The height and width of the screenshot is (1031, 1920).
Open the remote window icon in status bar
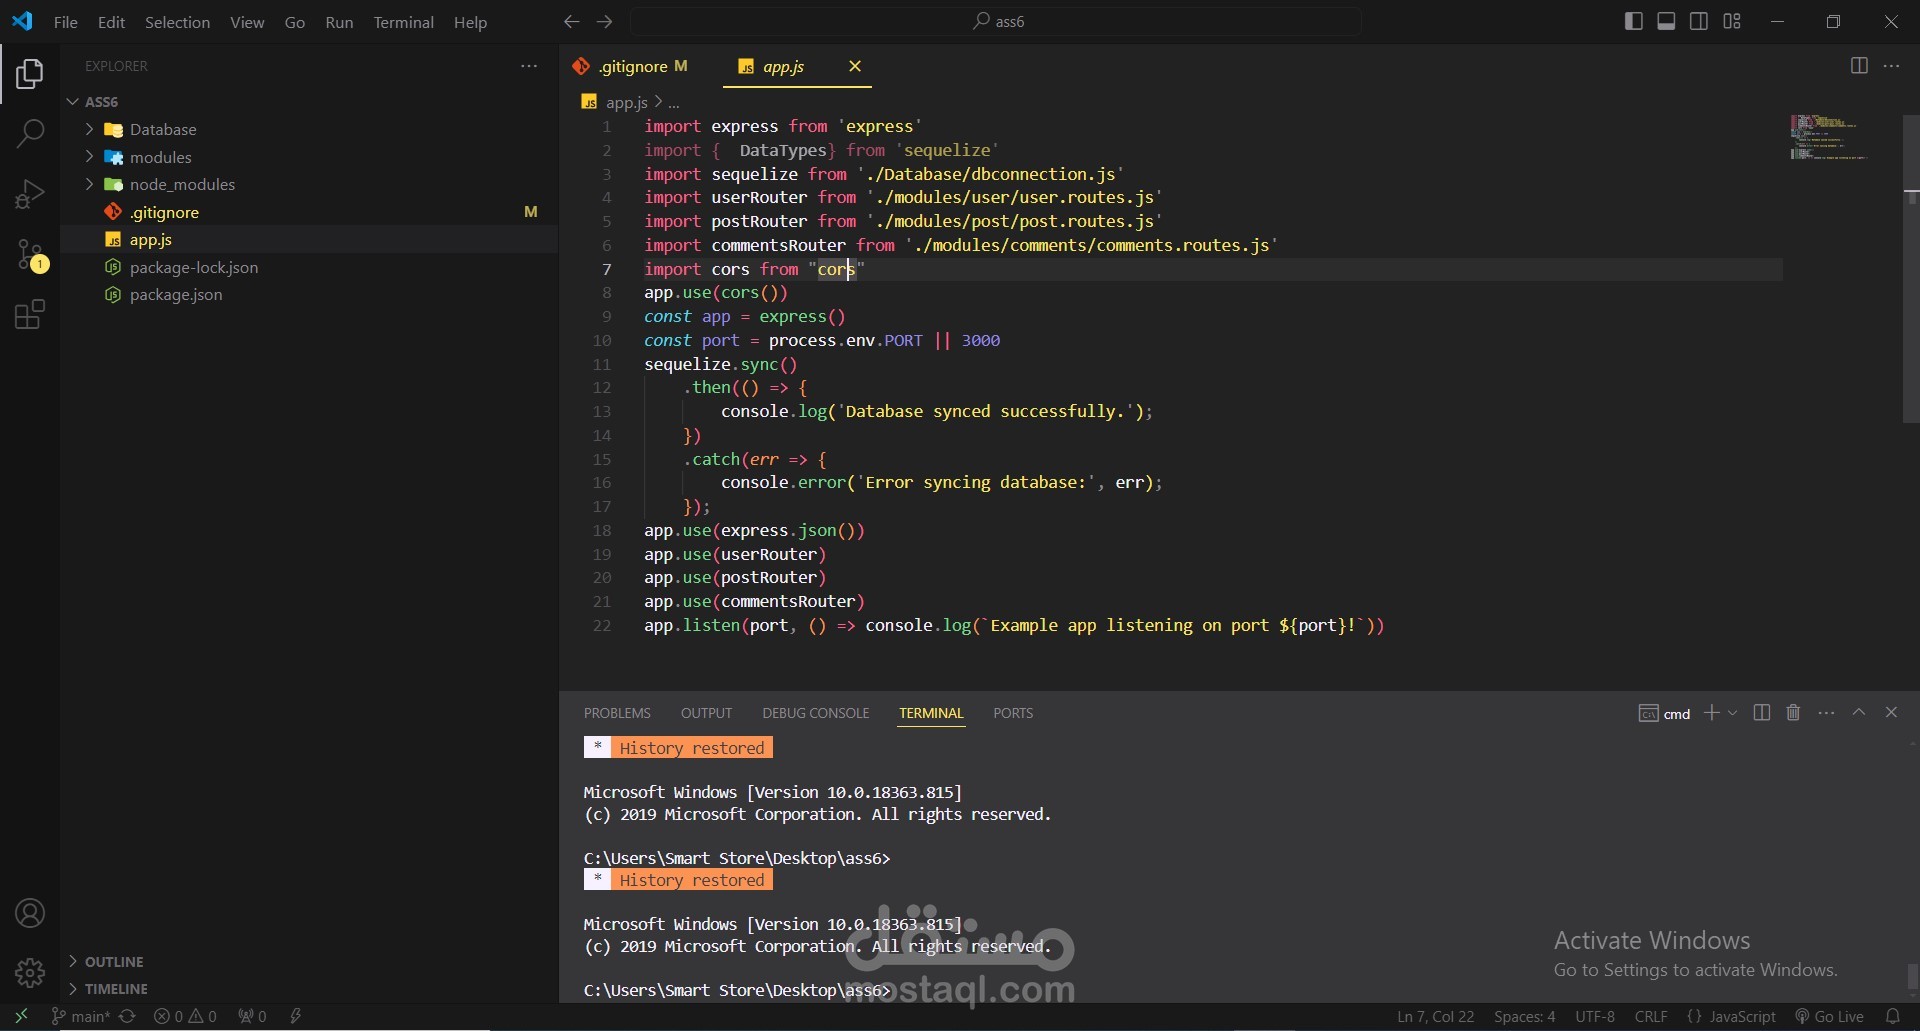point(21,1016)
